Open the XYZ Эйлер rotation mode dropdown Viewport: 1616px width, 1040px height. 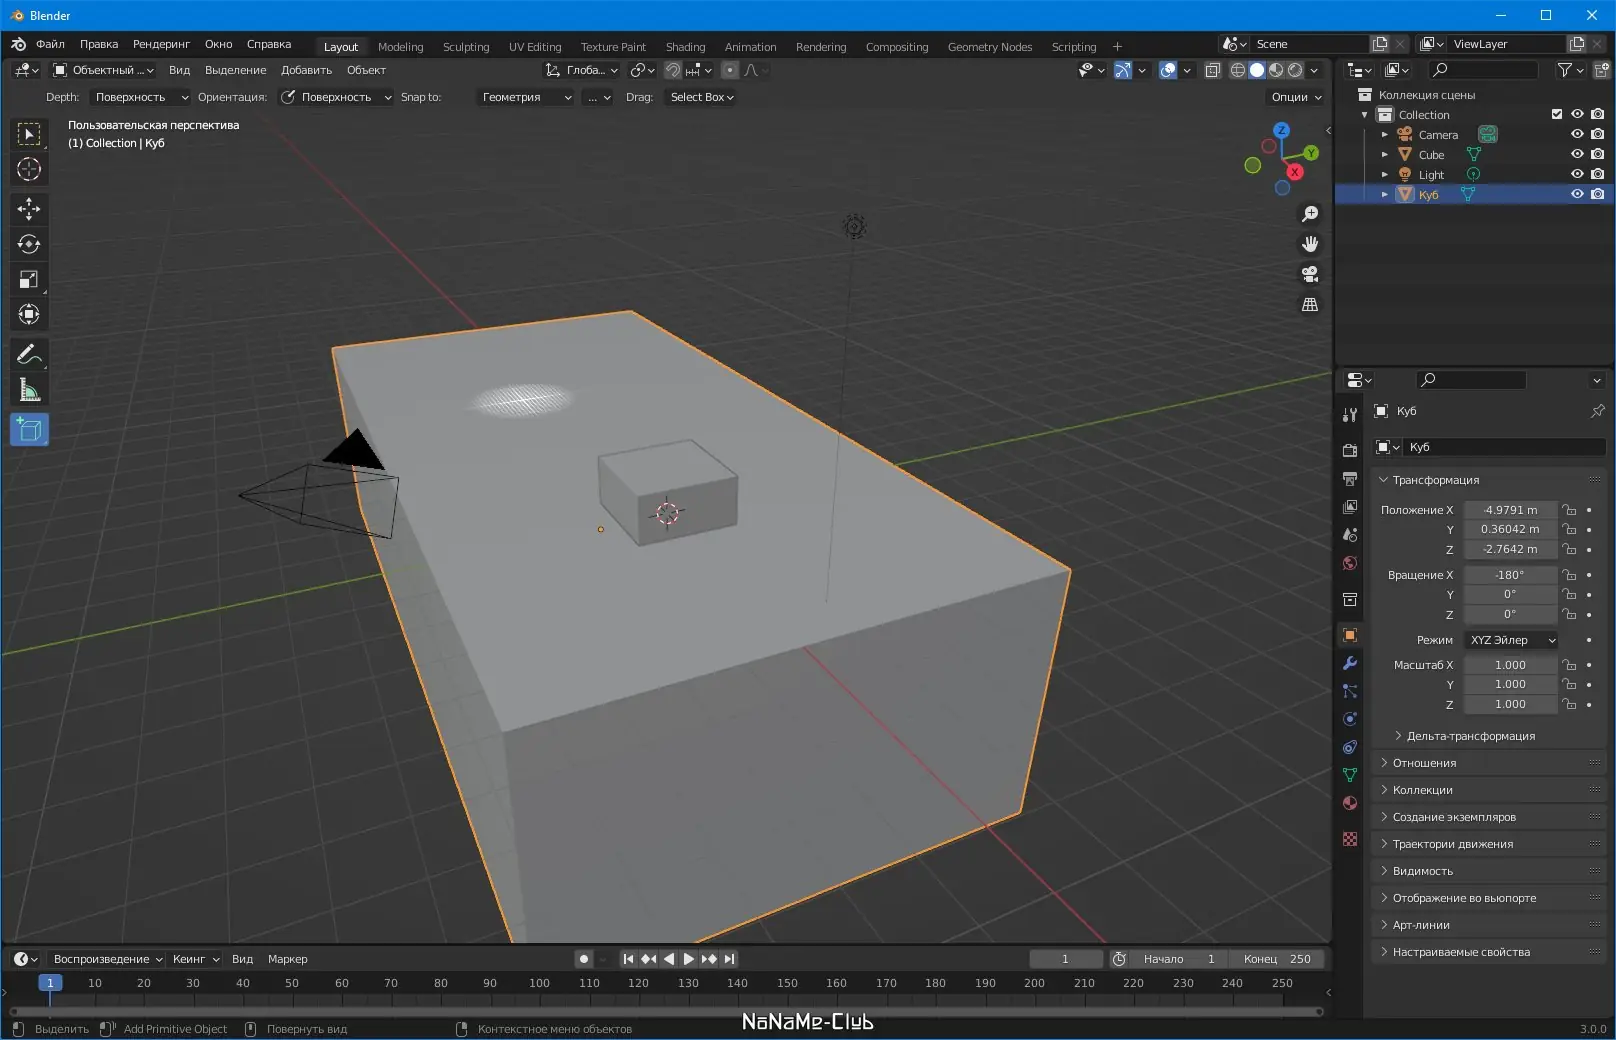coord(1512,640)
